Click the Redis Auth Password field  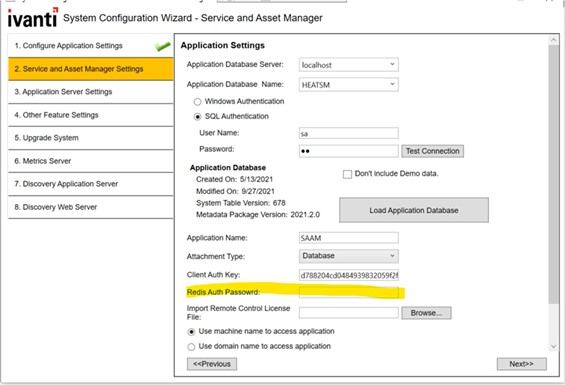click(348, 292)
